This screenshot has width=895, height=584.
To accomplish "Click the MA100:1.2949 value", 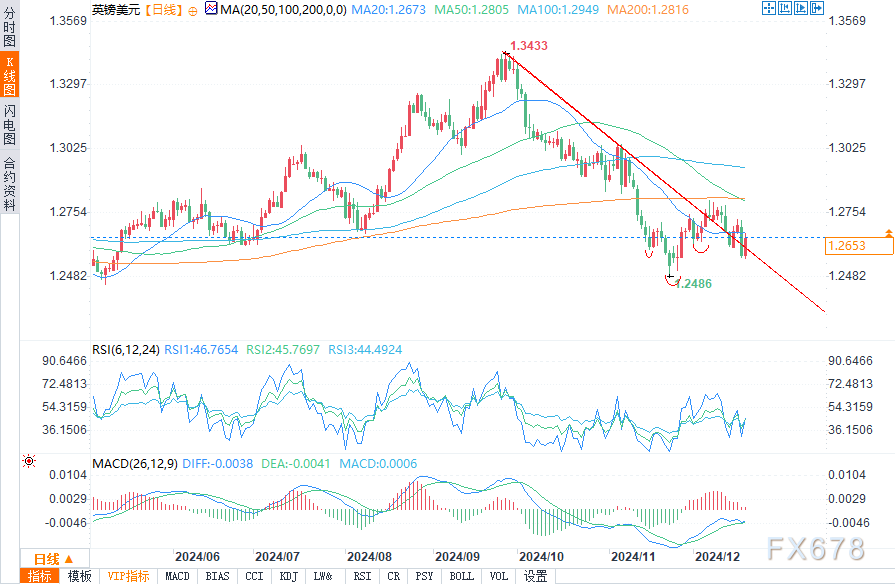I will click(x=558, y=10).
